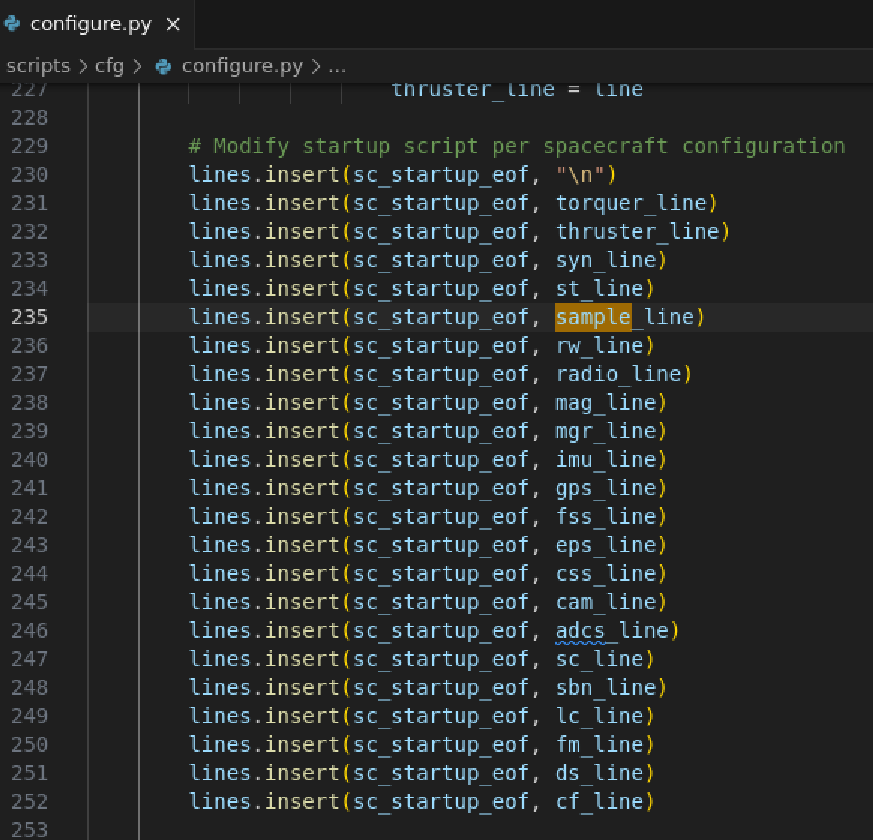Click 'imu_line' on line 240
The width and height of the screenshot is (873, 840).
tap(606, 459)
